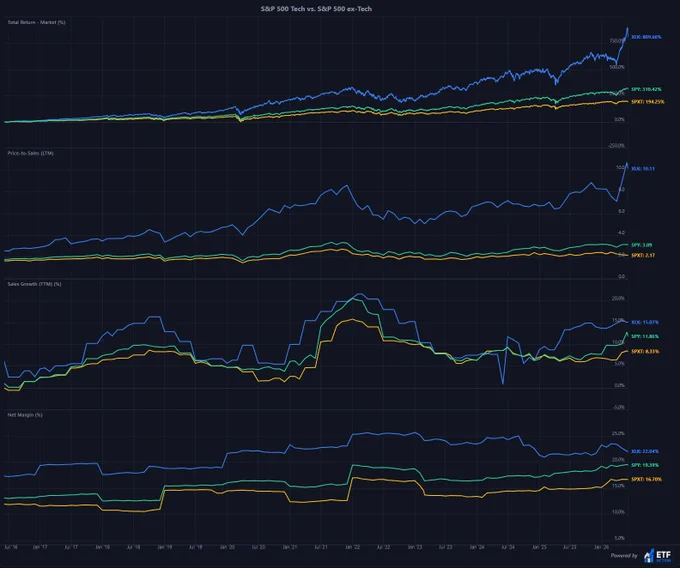Click the Jul '19 date on the x-axis

[x=196, y=547]
